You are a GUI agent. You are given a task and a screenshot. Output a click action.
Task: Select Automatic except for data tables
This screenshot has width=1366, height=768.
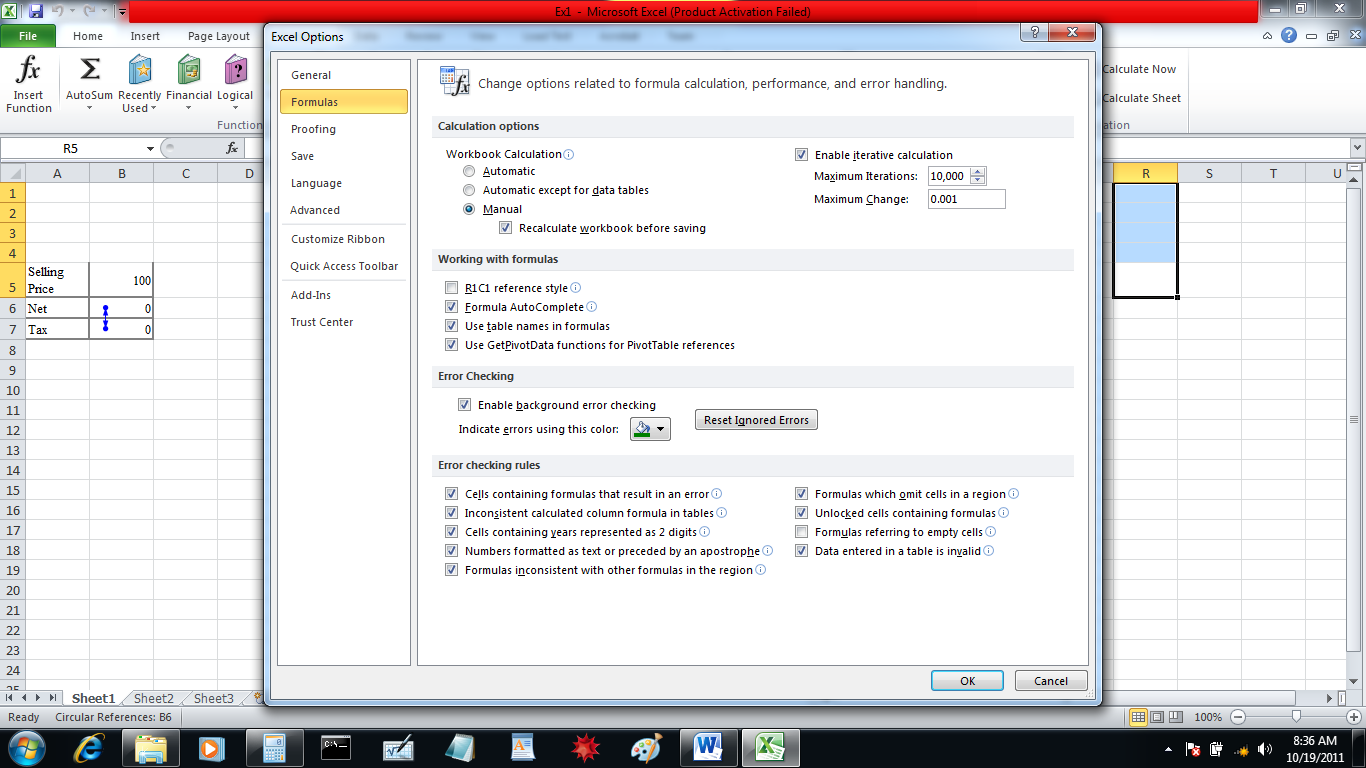click(469, 190)
